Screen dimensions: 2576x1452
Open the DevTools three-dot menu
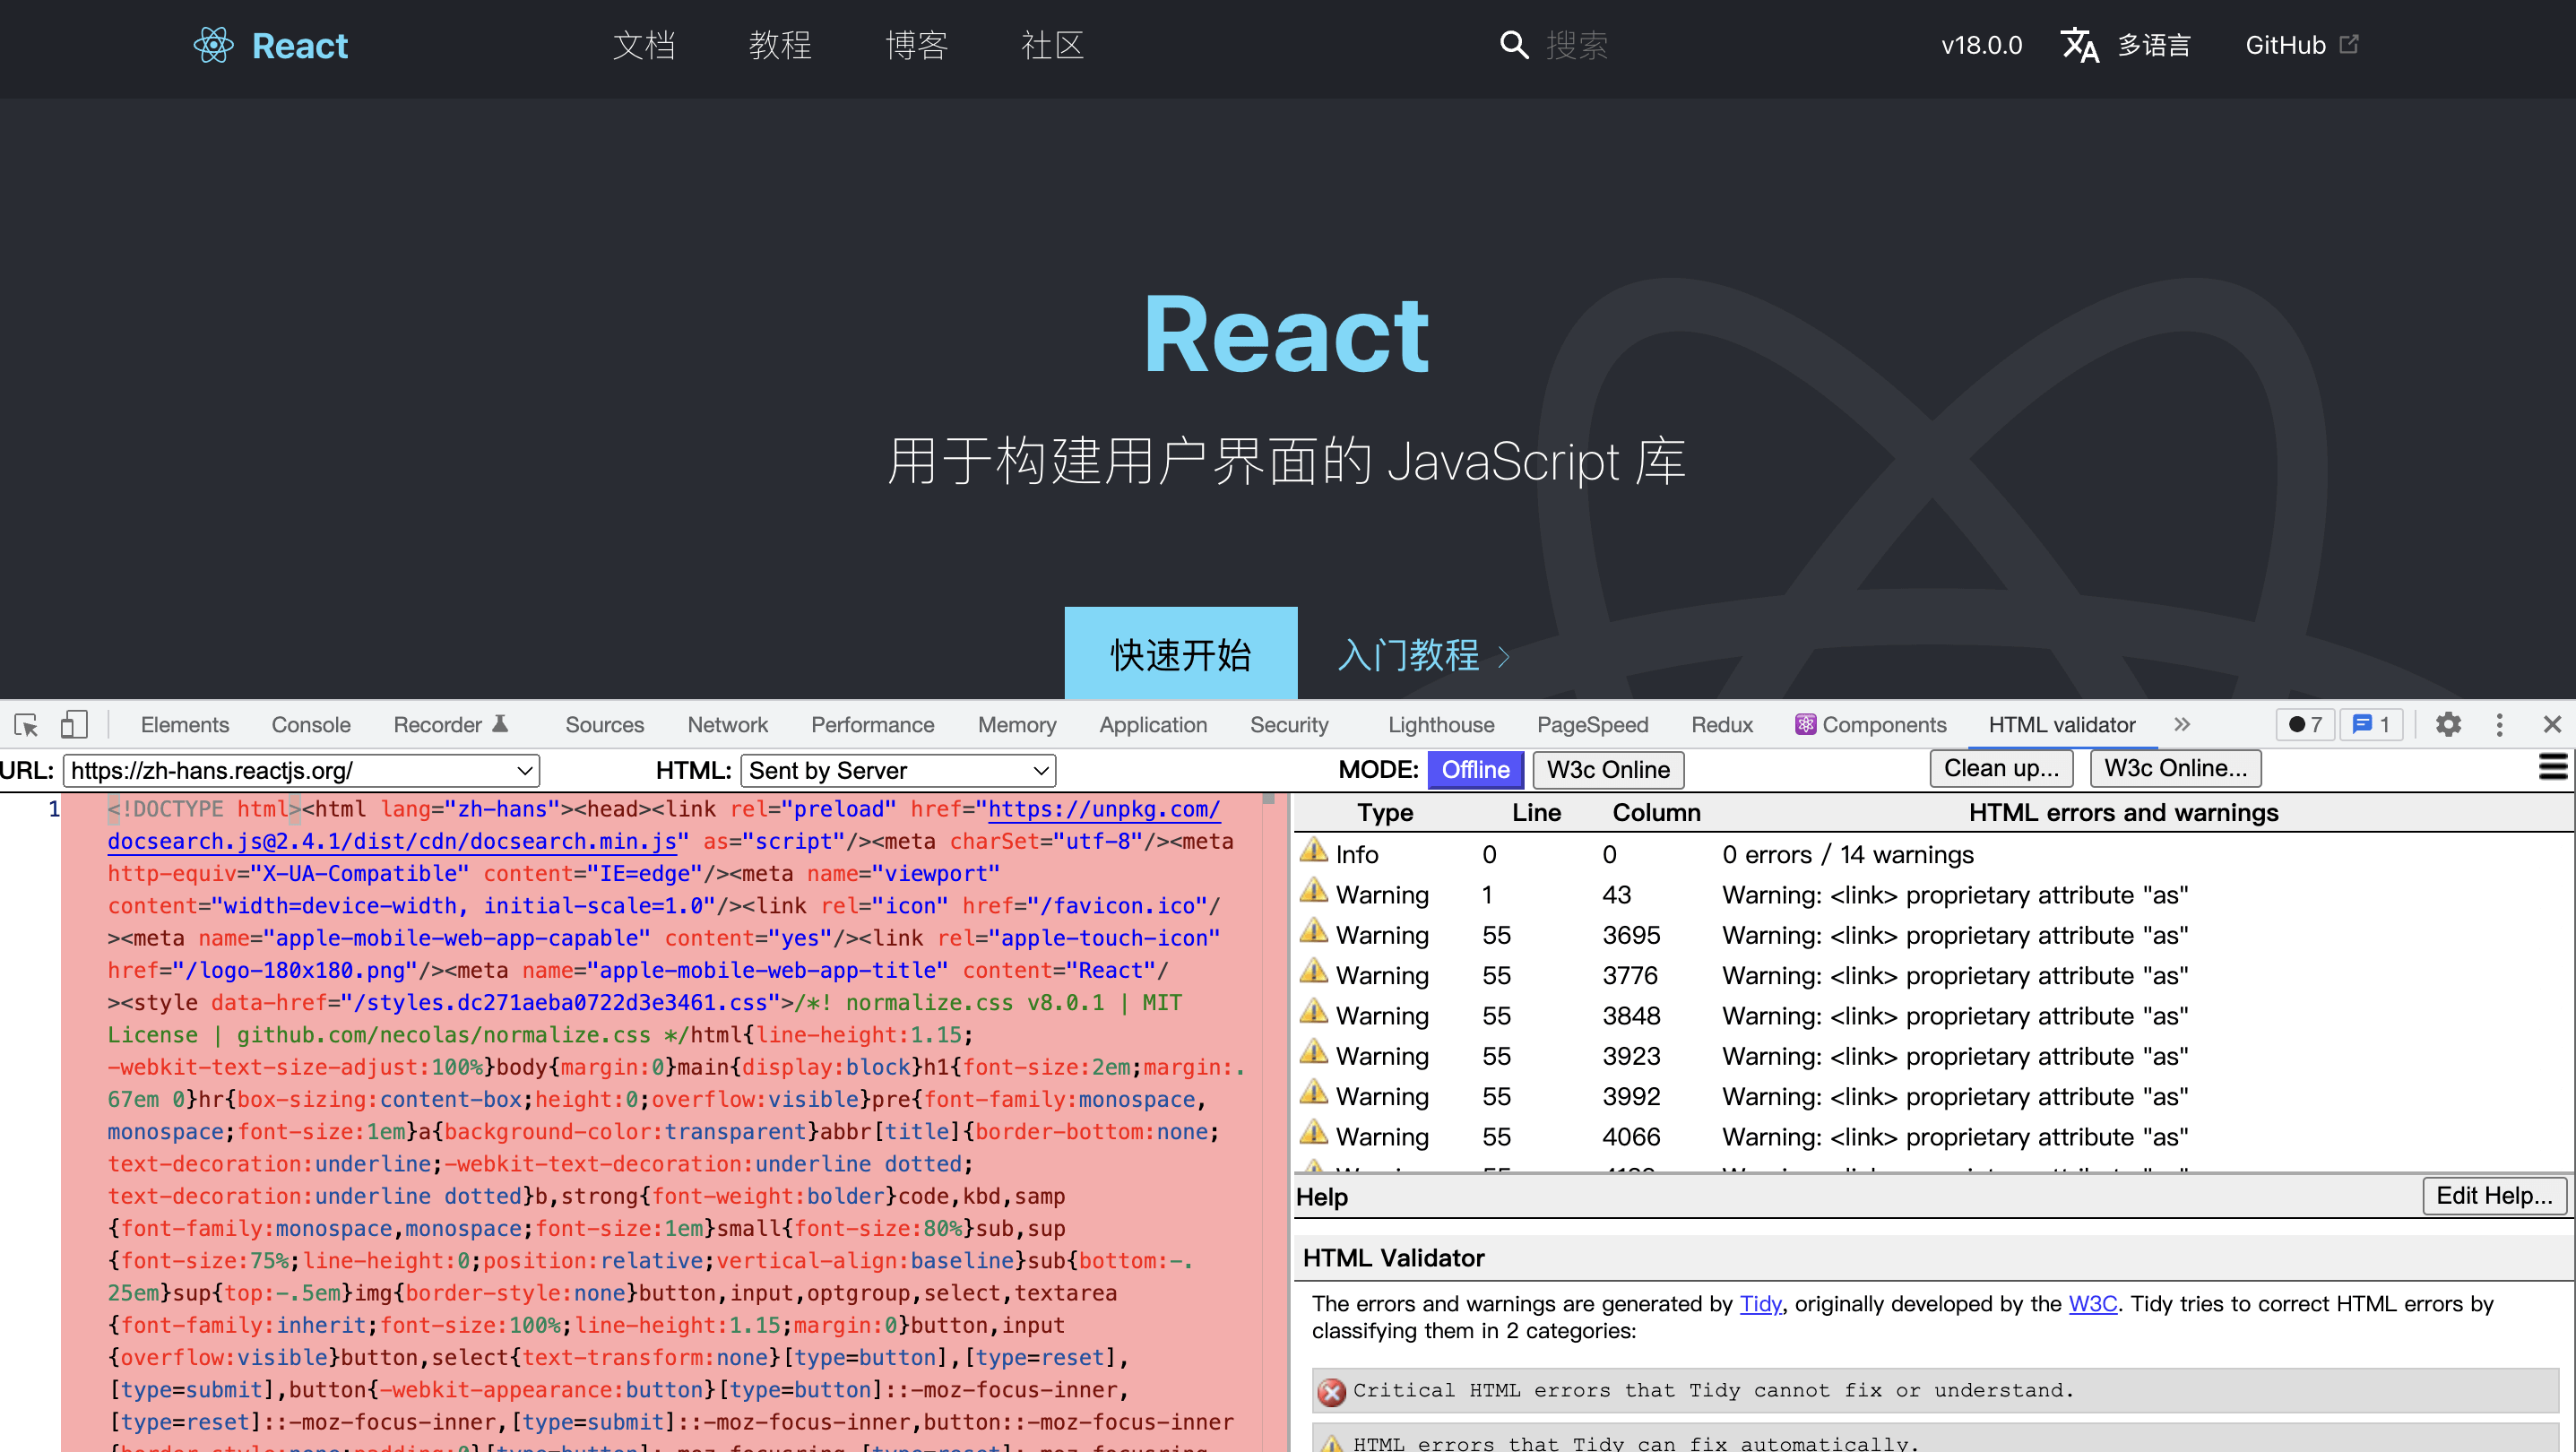pyautogui.click(x=2499, y=725)
